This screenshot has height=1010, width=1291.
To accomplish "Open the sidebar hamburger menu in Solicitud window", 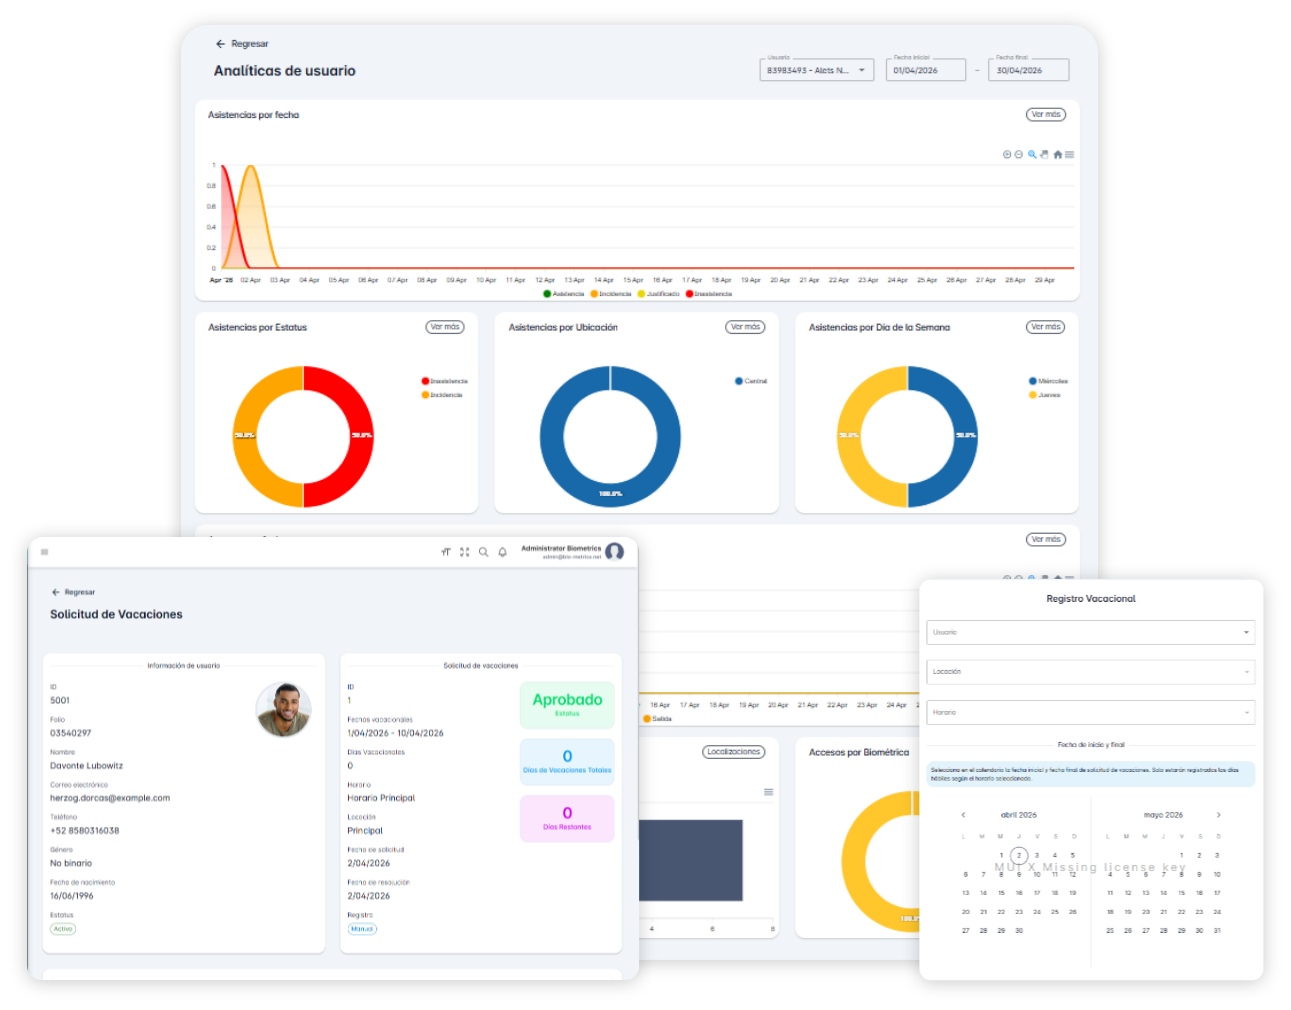I will click(45, 552).
